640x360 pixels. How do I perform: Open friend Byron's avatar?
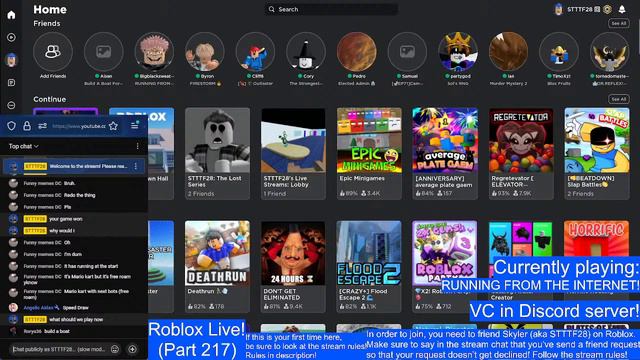tap(205, 52)
